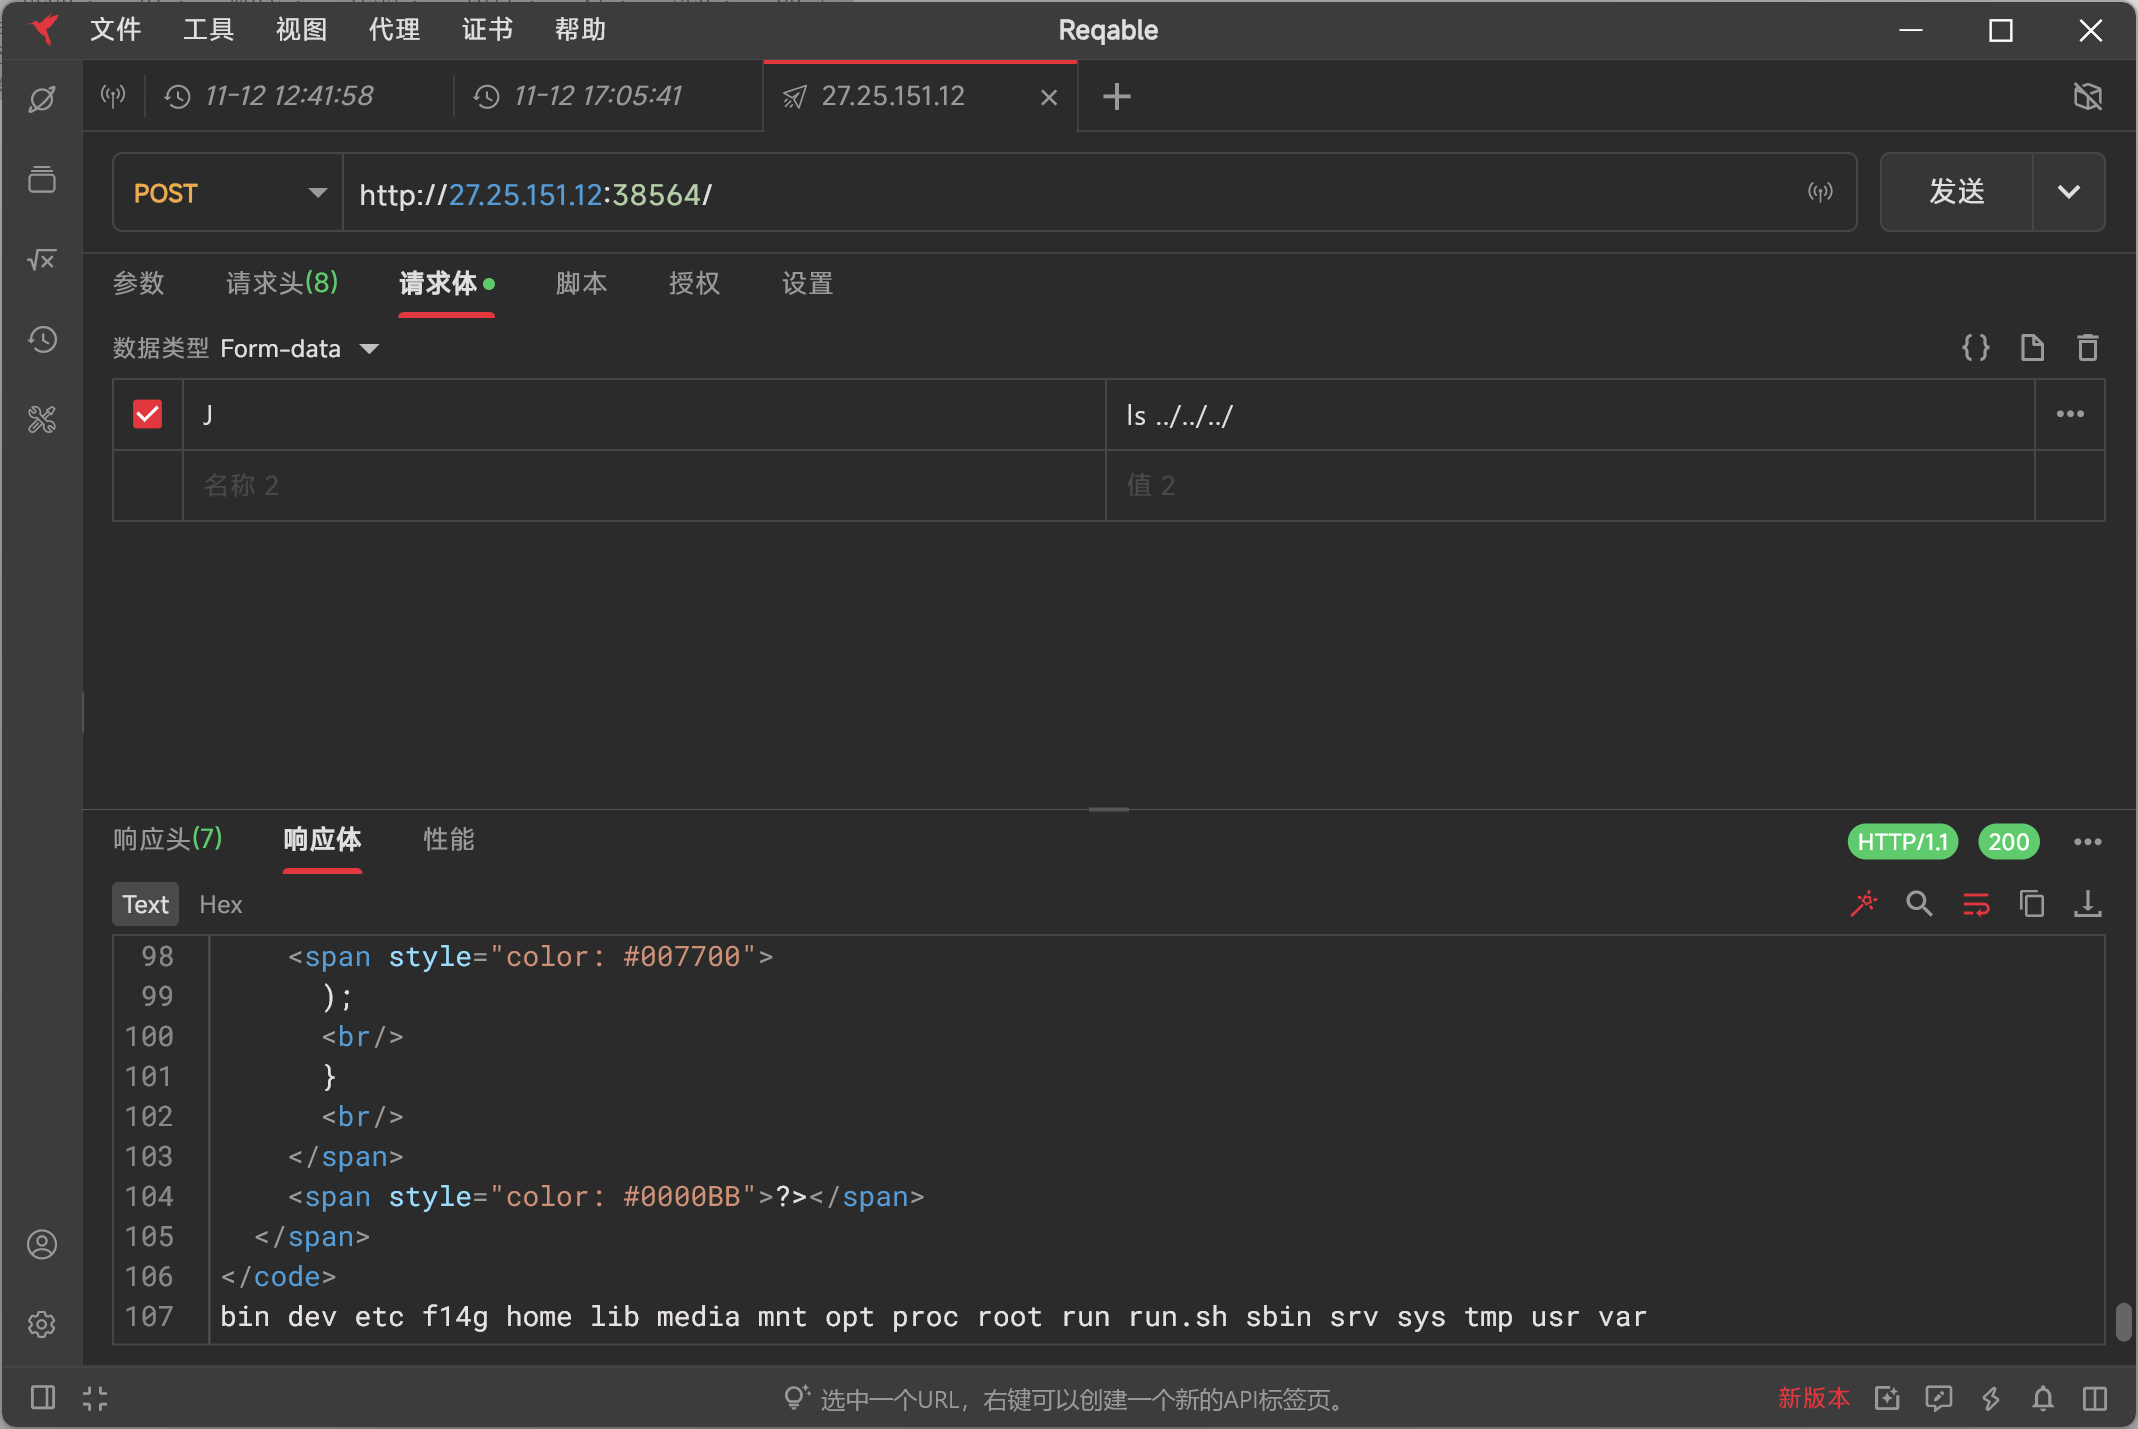This screenshot has width=2138, height=1429.
Task: Delete all form-data rows with trash icon
Action: (2087, 348)
